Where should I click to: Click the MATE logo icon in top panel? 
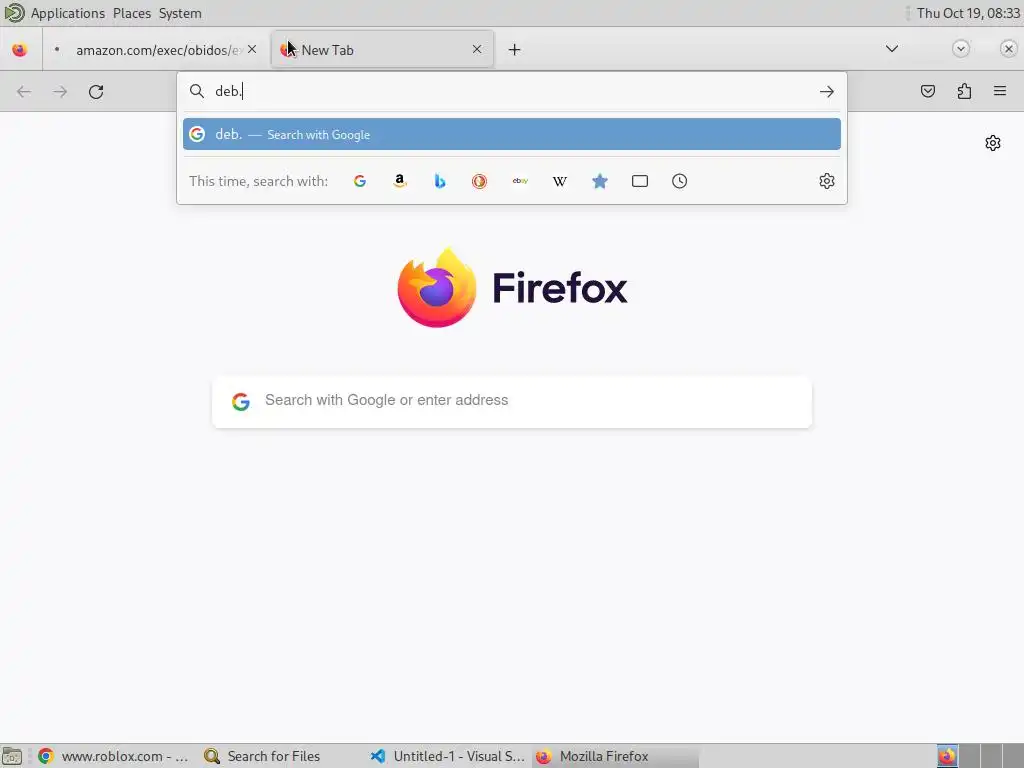pos(14,12)
